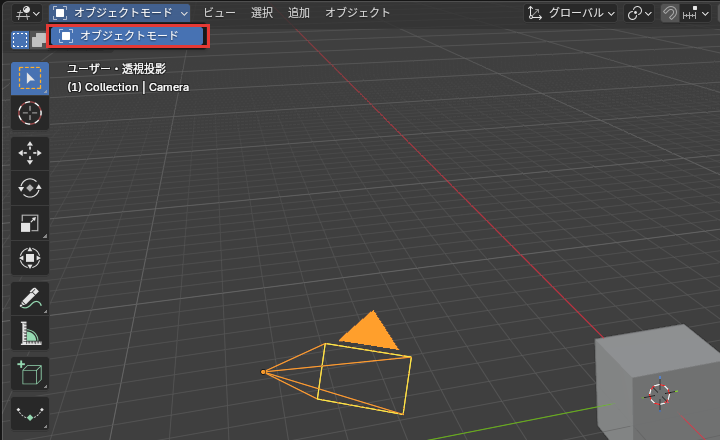Image resolution: width=720 pixels, height=440 pixels.
Task: Enable the new-selection box mode icon
Action: coord(20,40)
